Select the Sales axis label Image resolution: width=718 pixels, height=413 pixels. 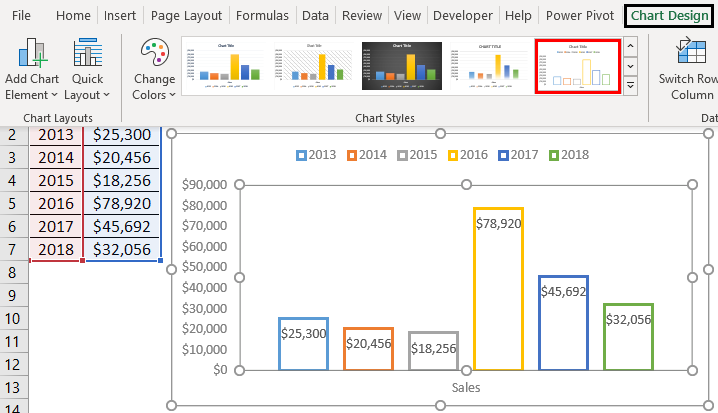[466, 388]
